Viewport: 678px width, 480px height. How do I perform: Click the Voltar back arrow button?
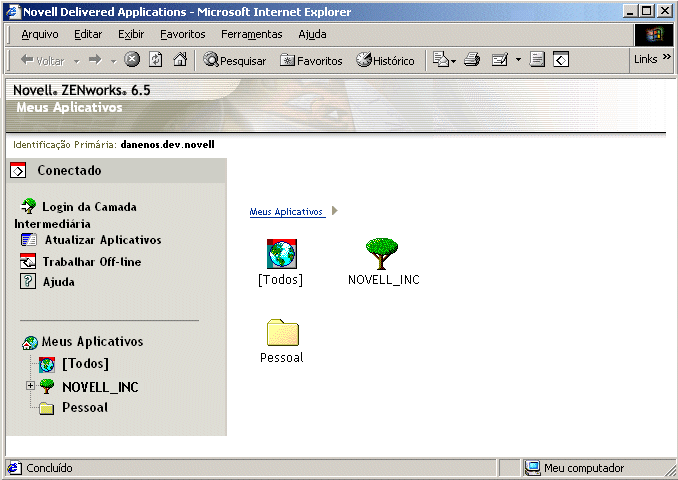(x=42, y=60)
